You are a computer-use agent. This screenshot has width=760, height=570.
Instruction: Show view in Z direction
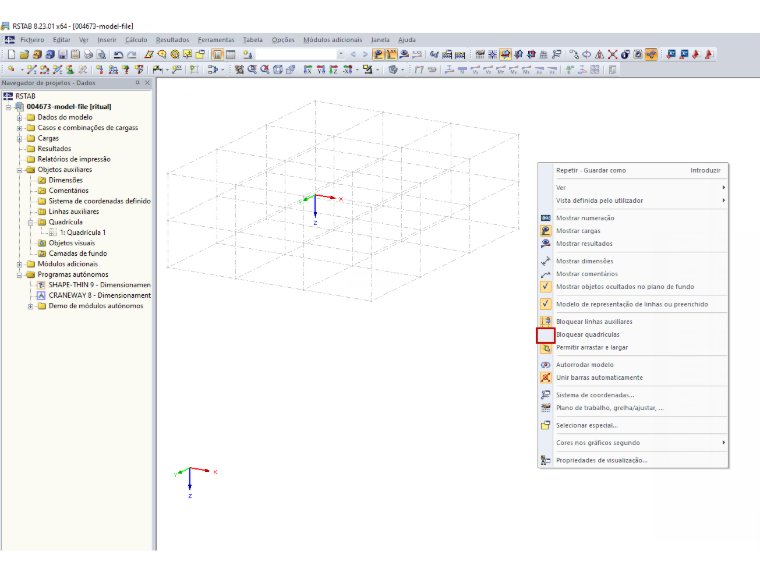click(x=333, y=70)
